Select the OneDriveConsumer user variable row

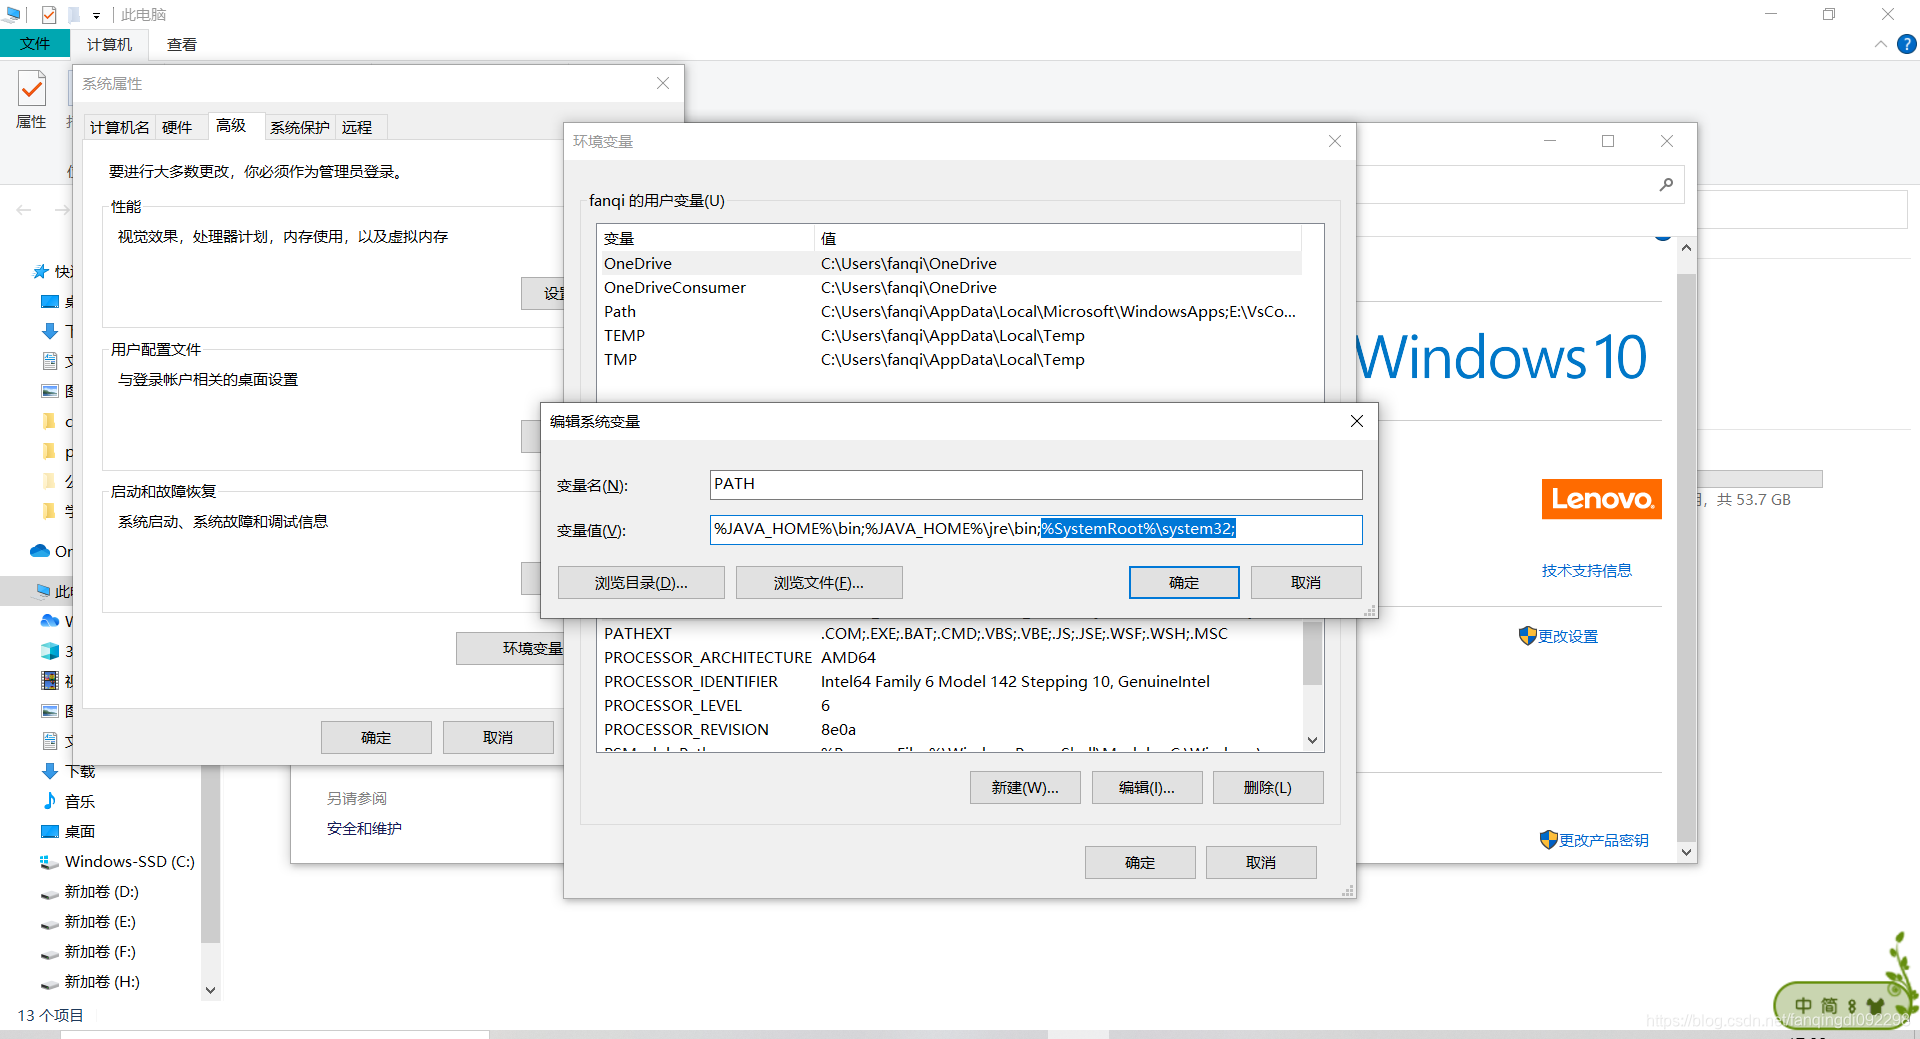coord(950,287)
